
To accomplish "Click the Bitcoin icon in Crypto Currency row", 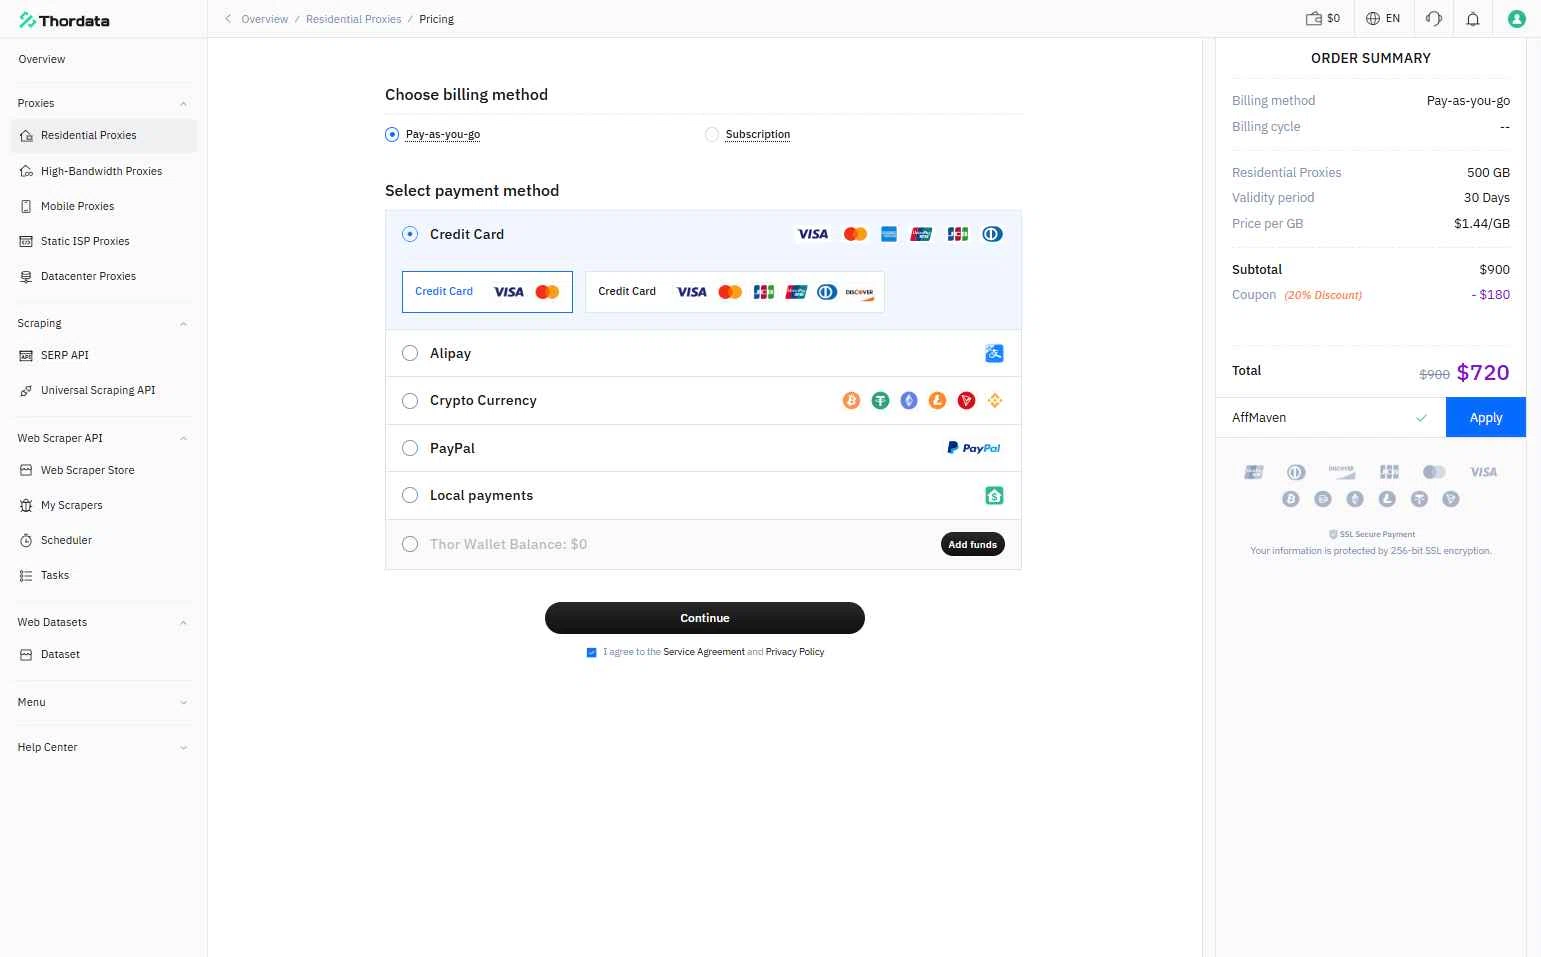I will 851,401.
